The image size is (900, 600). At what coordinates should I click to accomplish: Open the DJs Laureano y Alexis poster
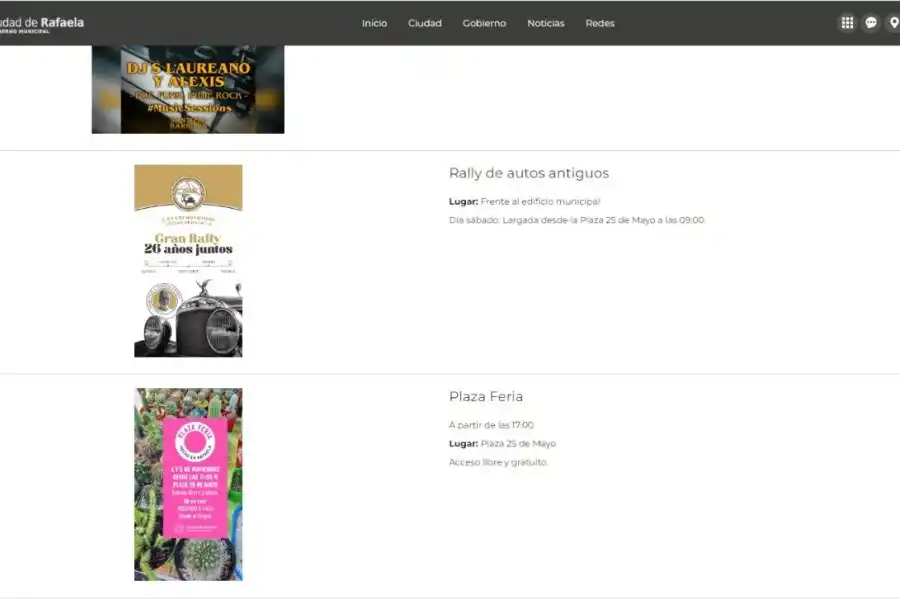tap(188, 90)
